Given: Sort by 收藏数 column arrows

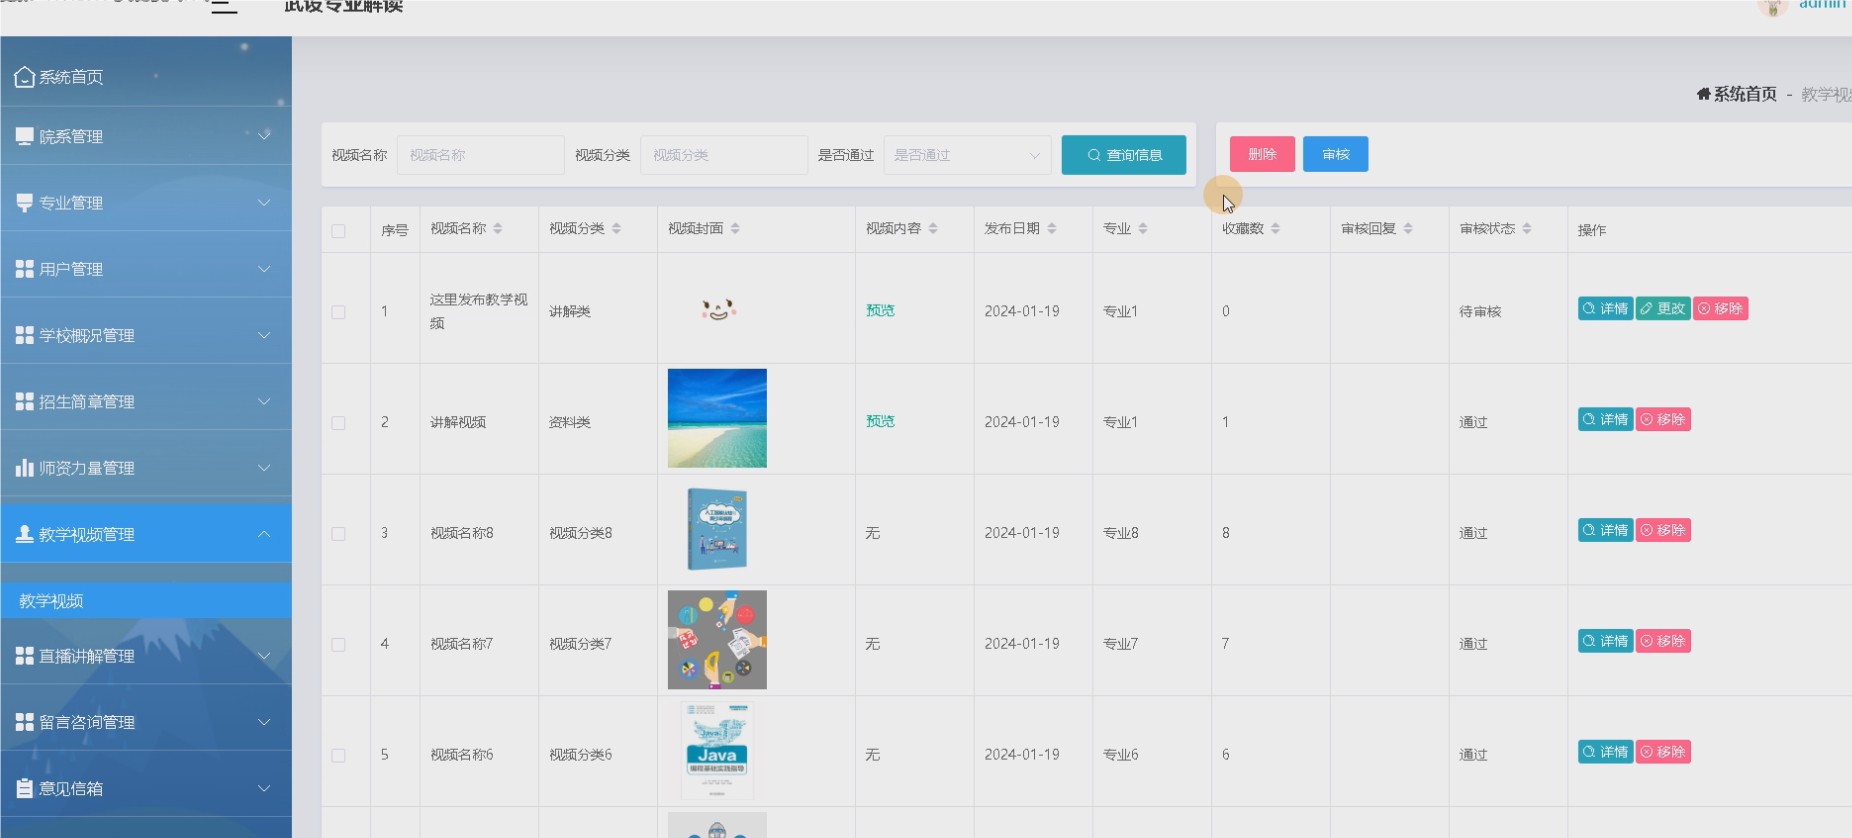Looking at the screenshot, I should tap(1275, 229).
